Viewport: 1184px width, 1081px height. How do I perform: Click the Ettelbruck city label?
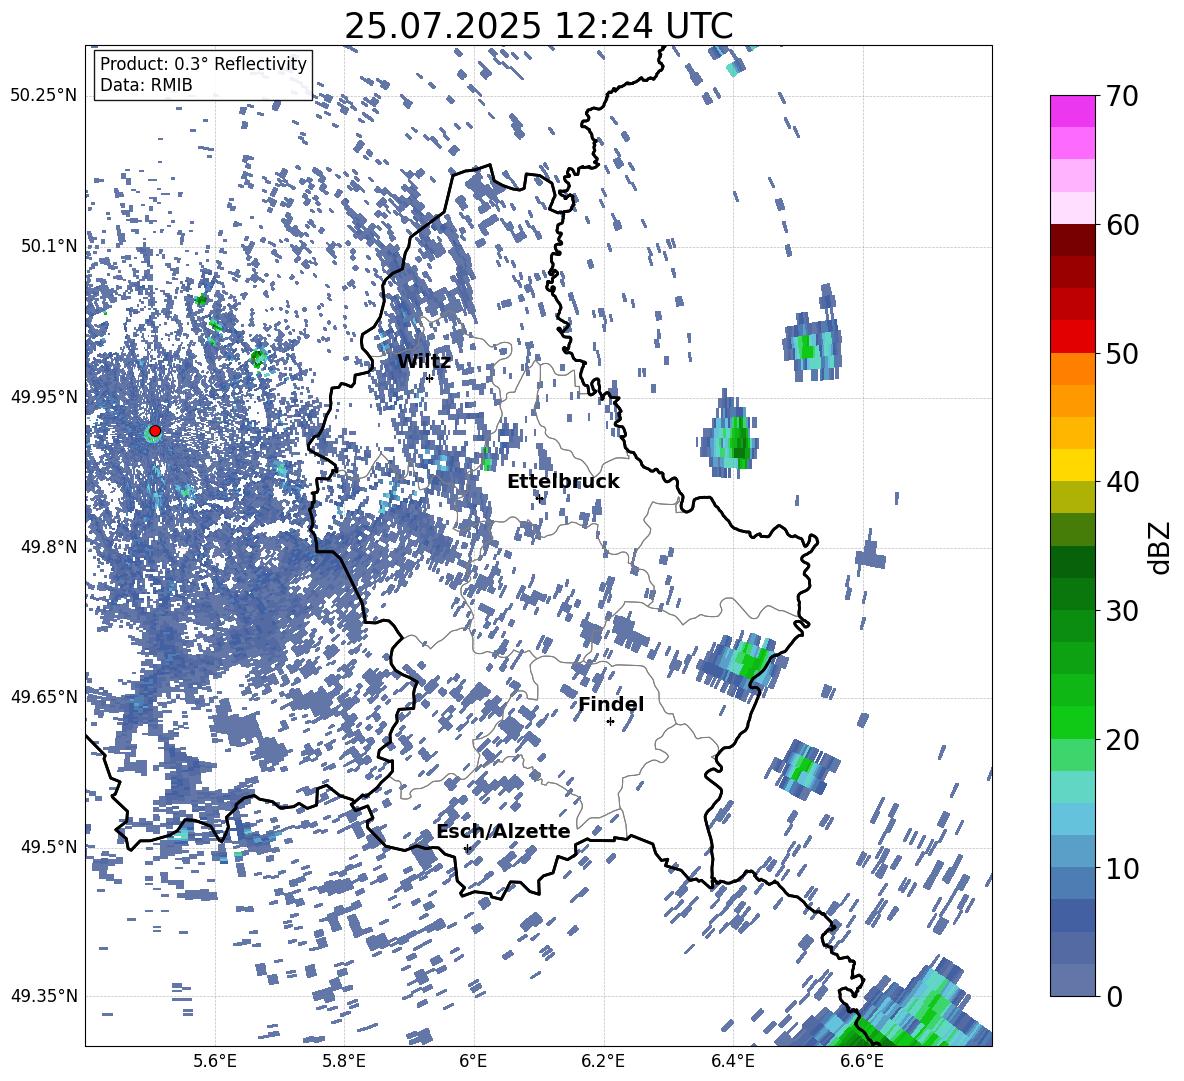(563, 482)
